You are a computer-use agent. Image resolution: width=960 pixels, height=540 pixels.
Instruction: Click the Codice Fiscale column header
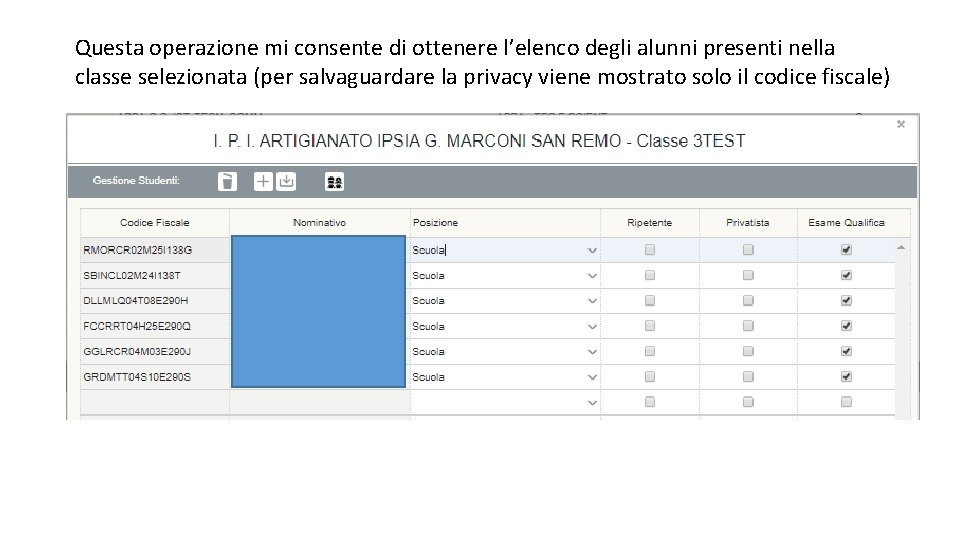pos(154,223)
